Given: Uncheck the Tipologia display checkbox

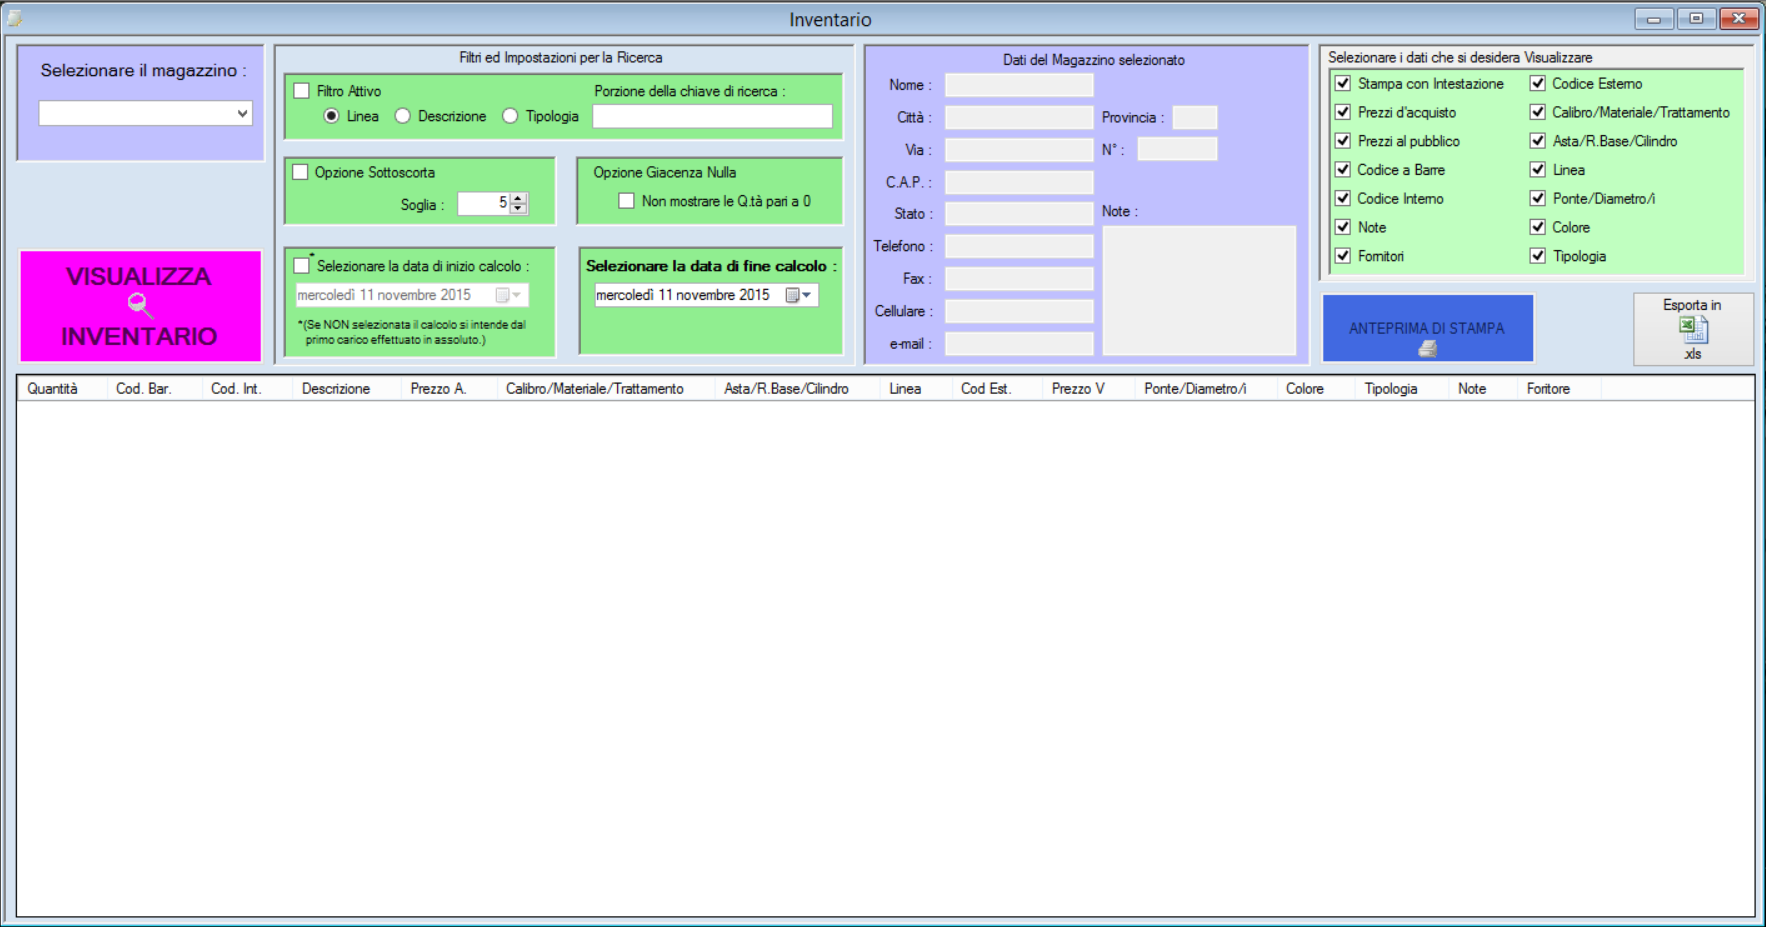Looking at the screenshot, I should 1538,256.
